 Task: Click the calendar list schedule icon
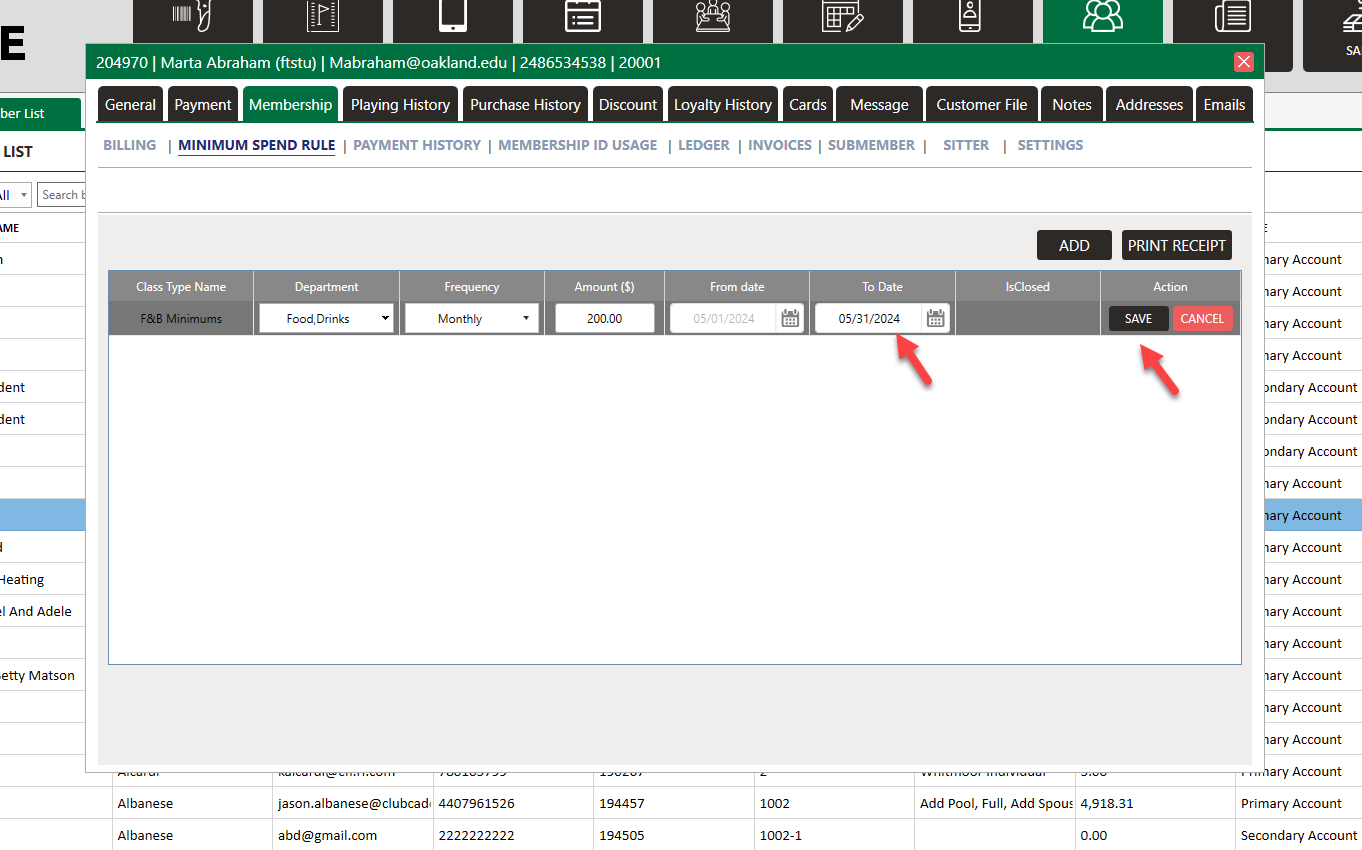click(582, 18)
